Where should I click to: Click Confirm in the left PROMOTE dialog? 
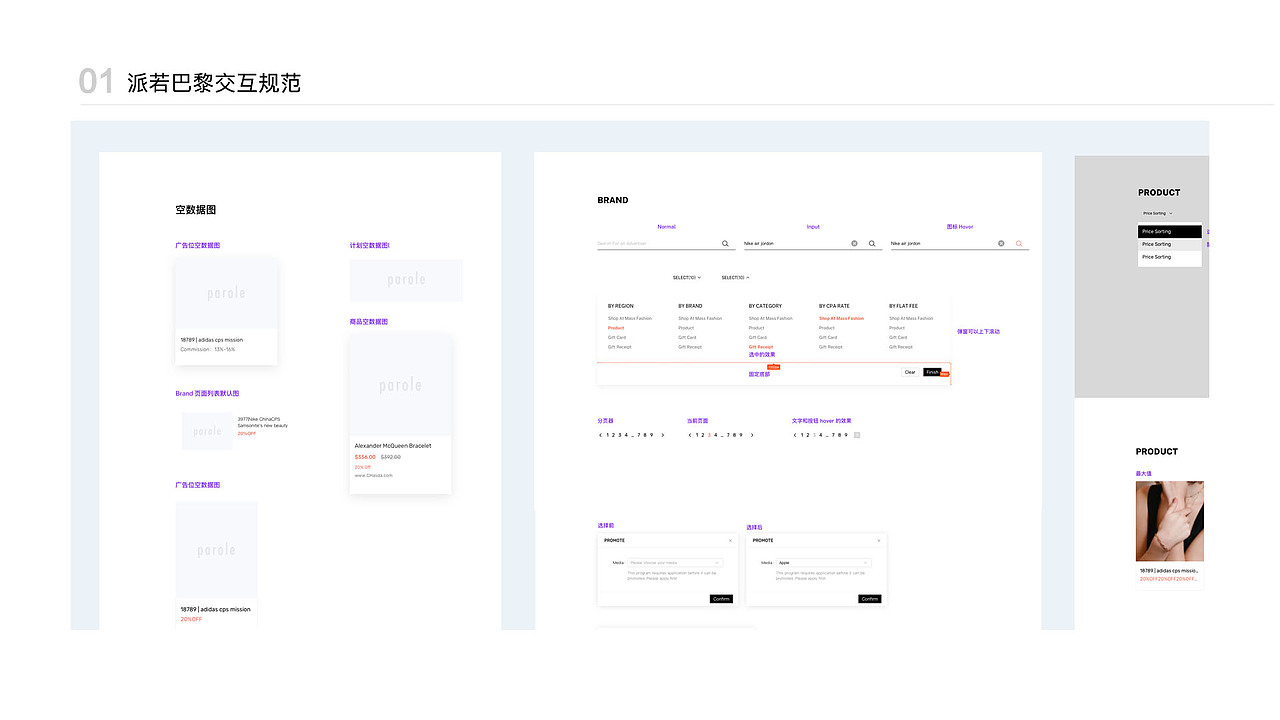(x=721, y=599)
